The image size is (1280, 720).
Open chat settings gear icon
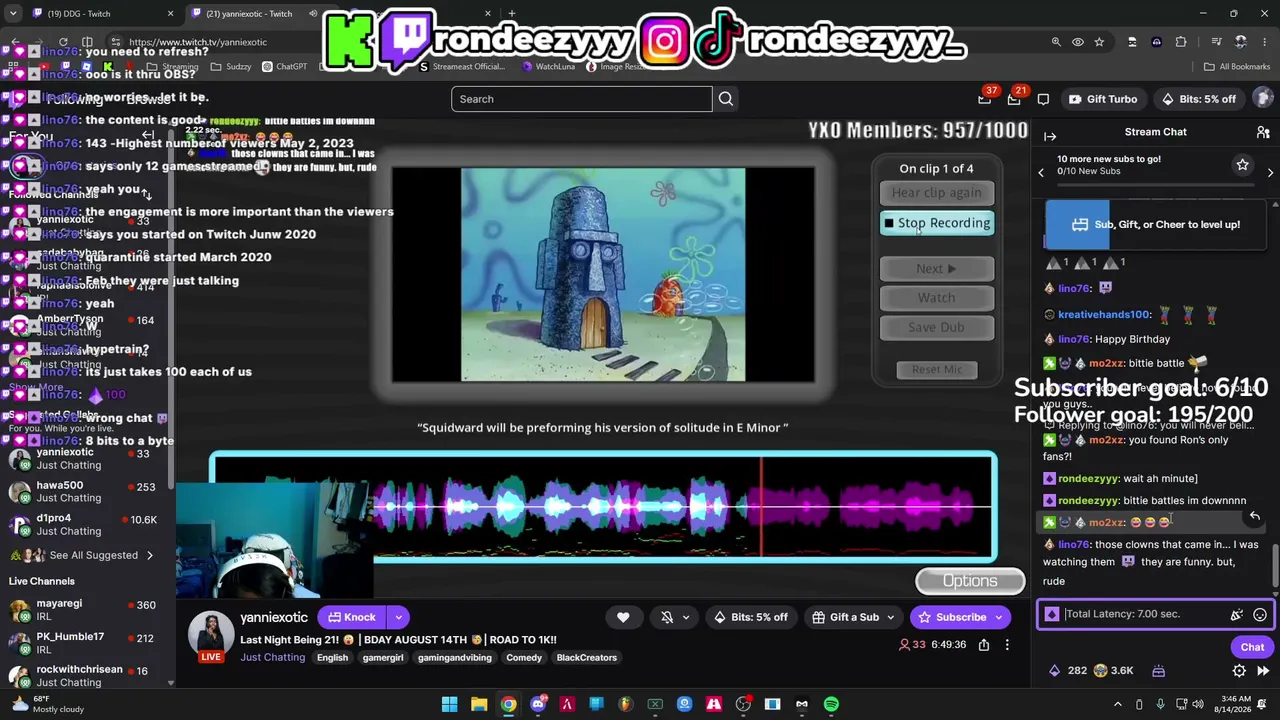tap(1239, 670)
